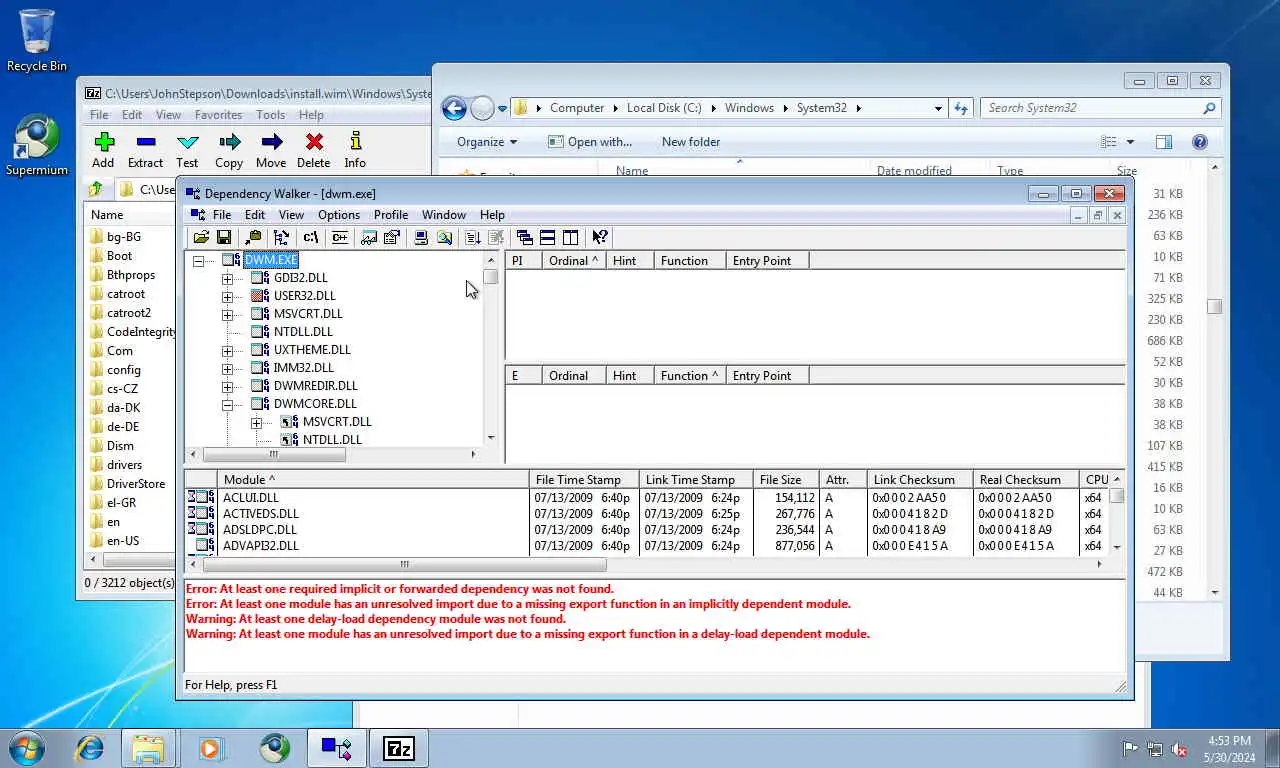The height and width of the screenshot is (768, 1280).
Task: Click Explorer's New folder button
Action: pyautogui.click(x=691, y=142)
